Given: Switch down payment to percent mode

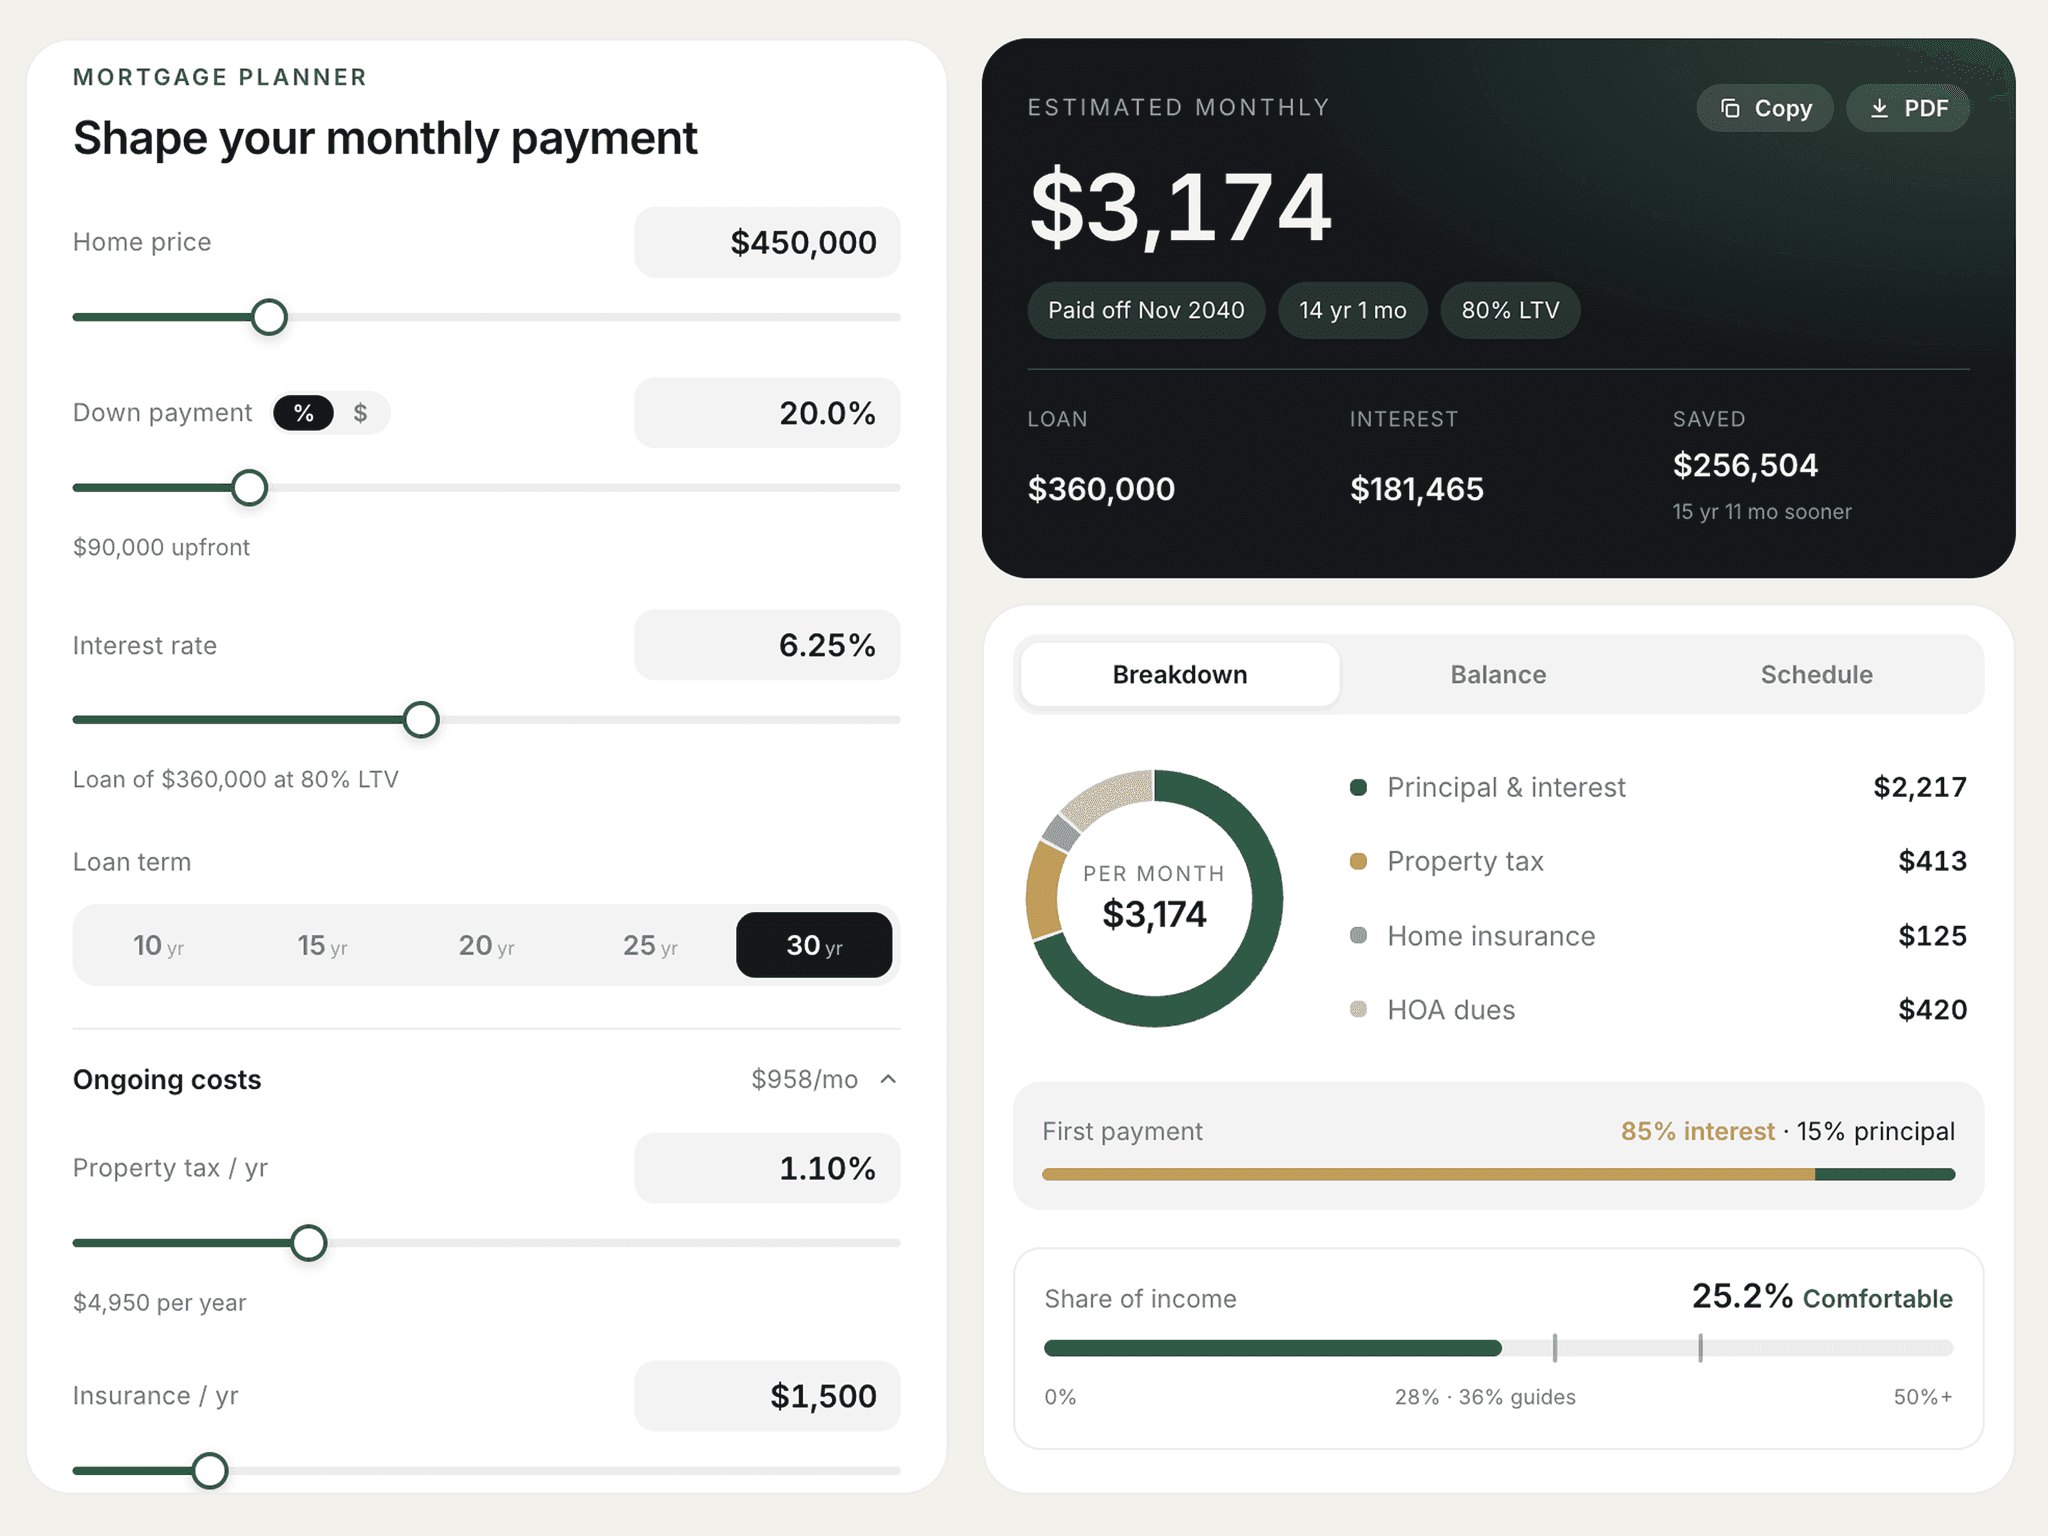Looking at the screenshot, I should pyautogui.click(x=304, y=413).
